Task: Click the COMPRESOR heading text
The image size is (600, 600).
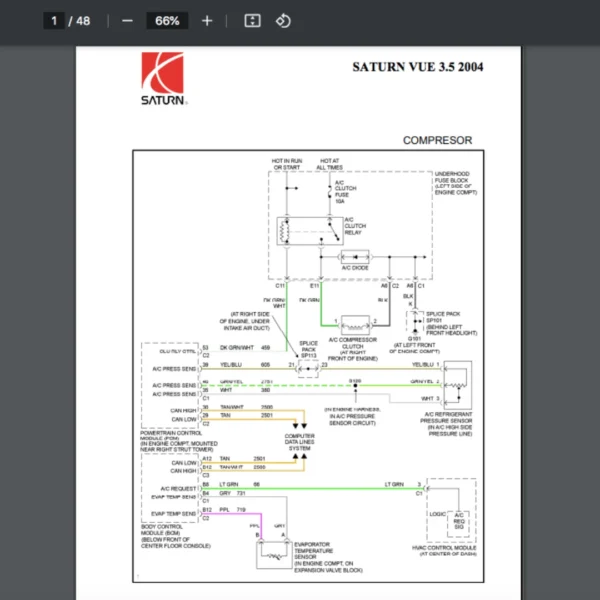Action: tap(437, 140)
